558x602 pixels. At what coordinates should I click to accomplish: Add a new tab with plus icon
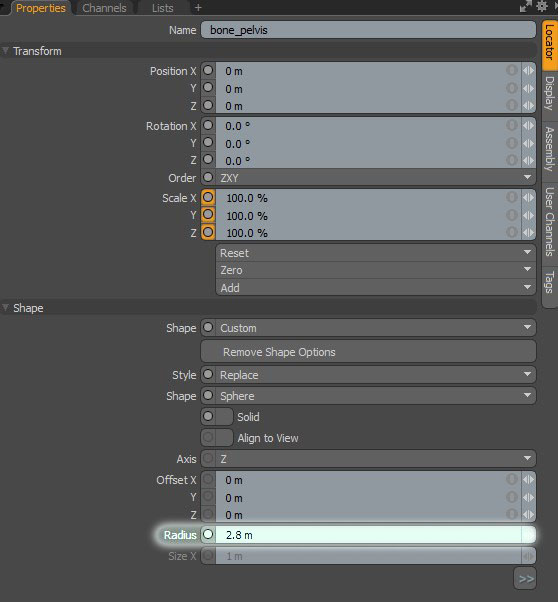click(198, 8)
